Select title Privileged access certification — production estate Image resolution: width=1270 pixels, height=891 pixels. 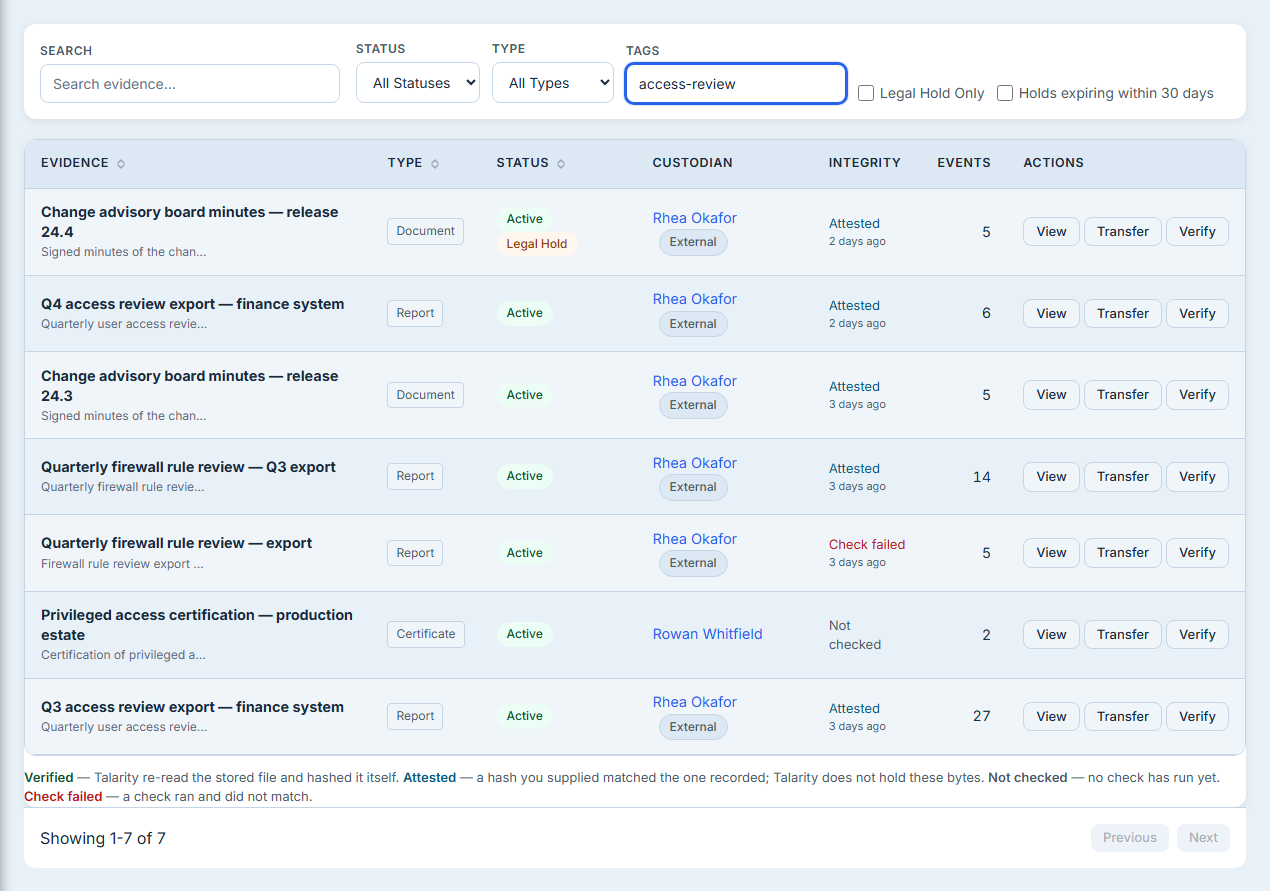pos(197,625)
